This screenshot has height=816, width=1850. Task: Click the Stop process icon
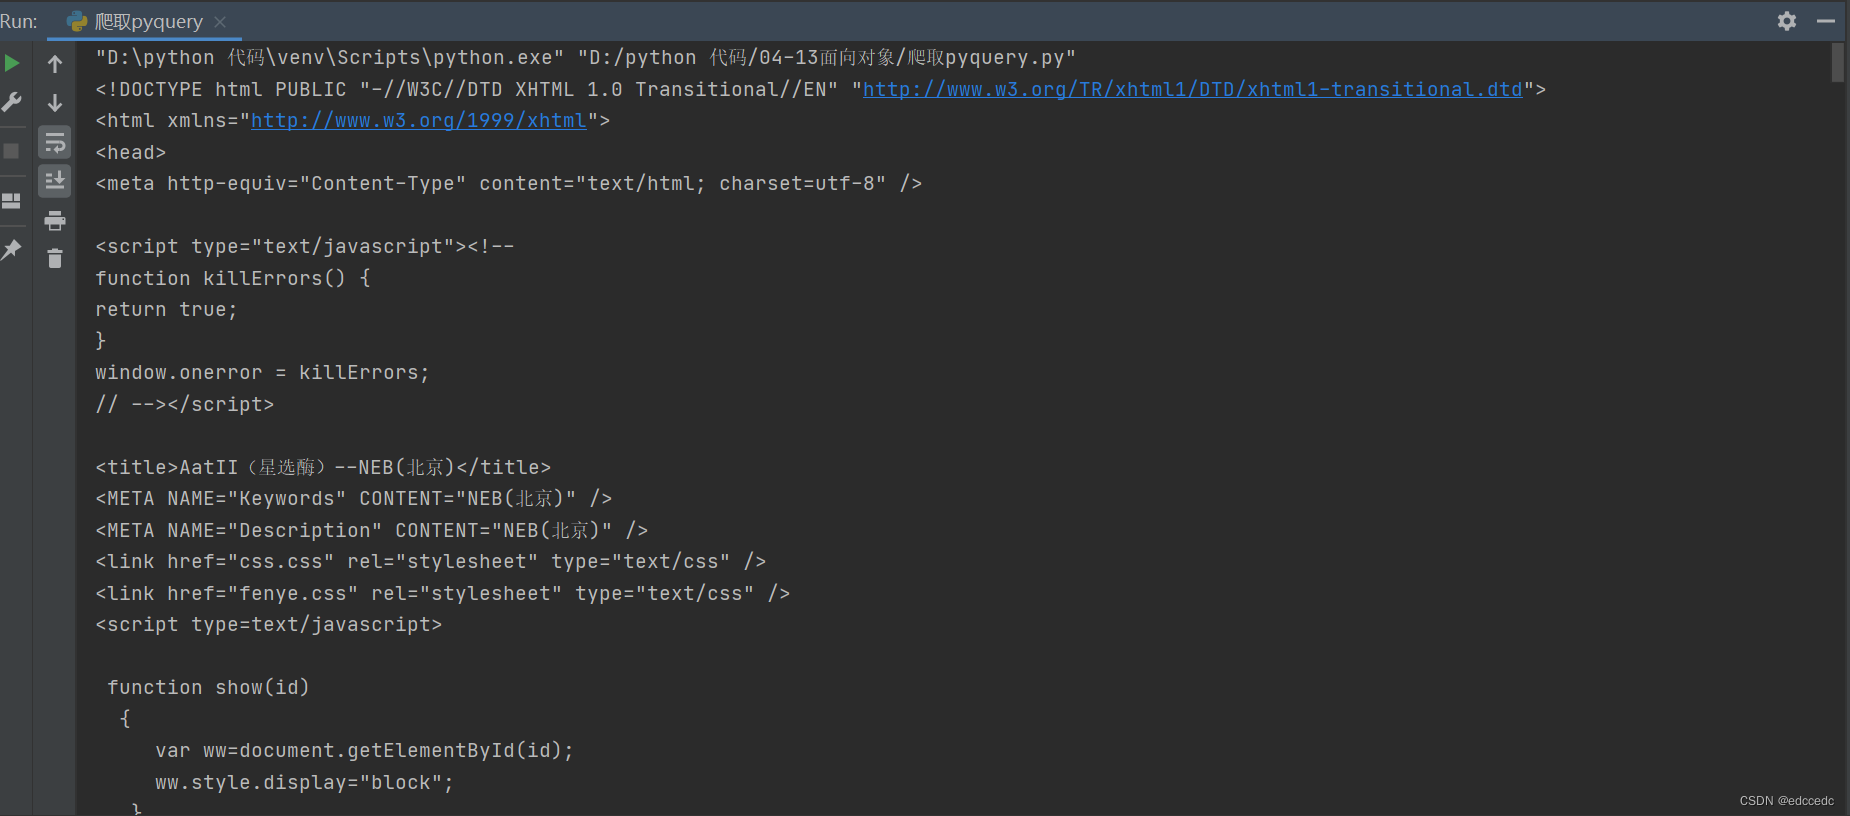pyautogui.click(x=12, y=150)
